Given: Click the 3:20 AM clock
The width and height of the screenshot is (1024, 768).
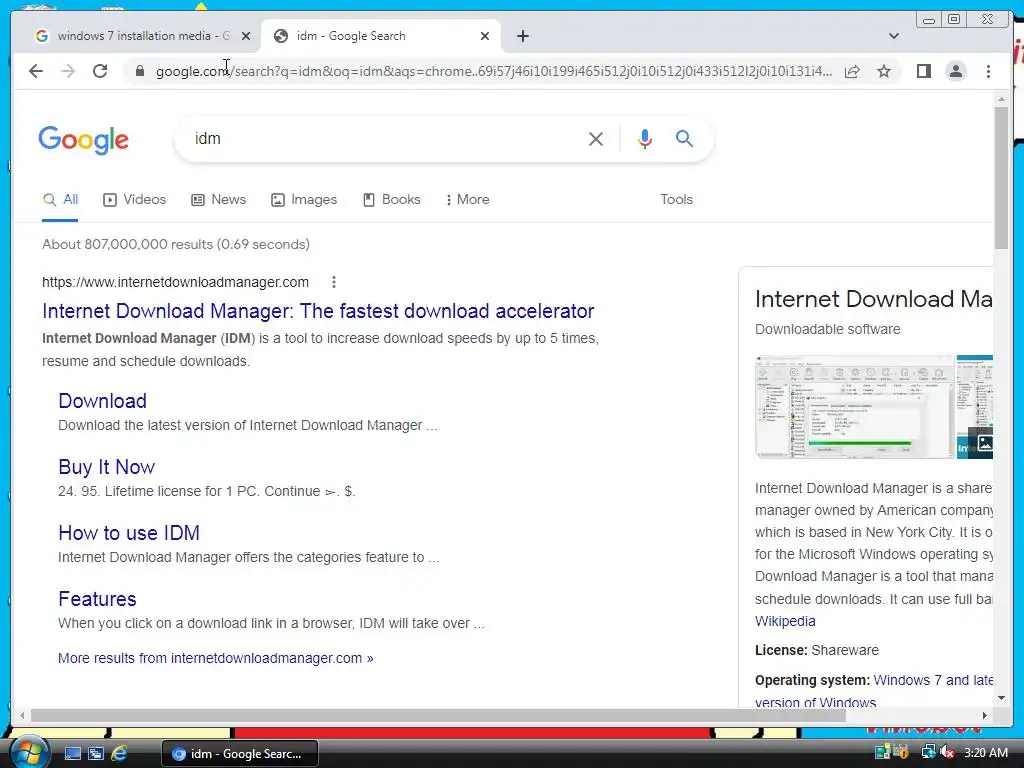Looking at the screenshot, I should click(x=986, y=753).
